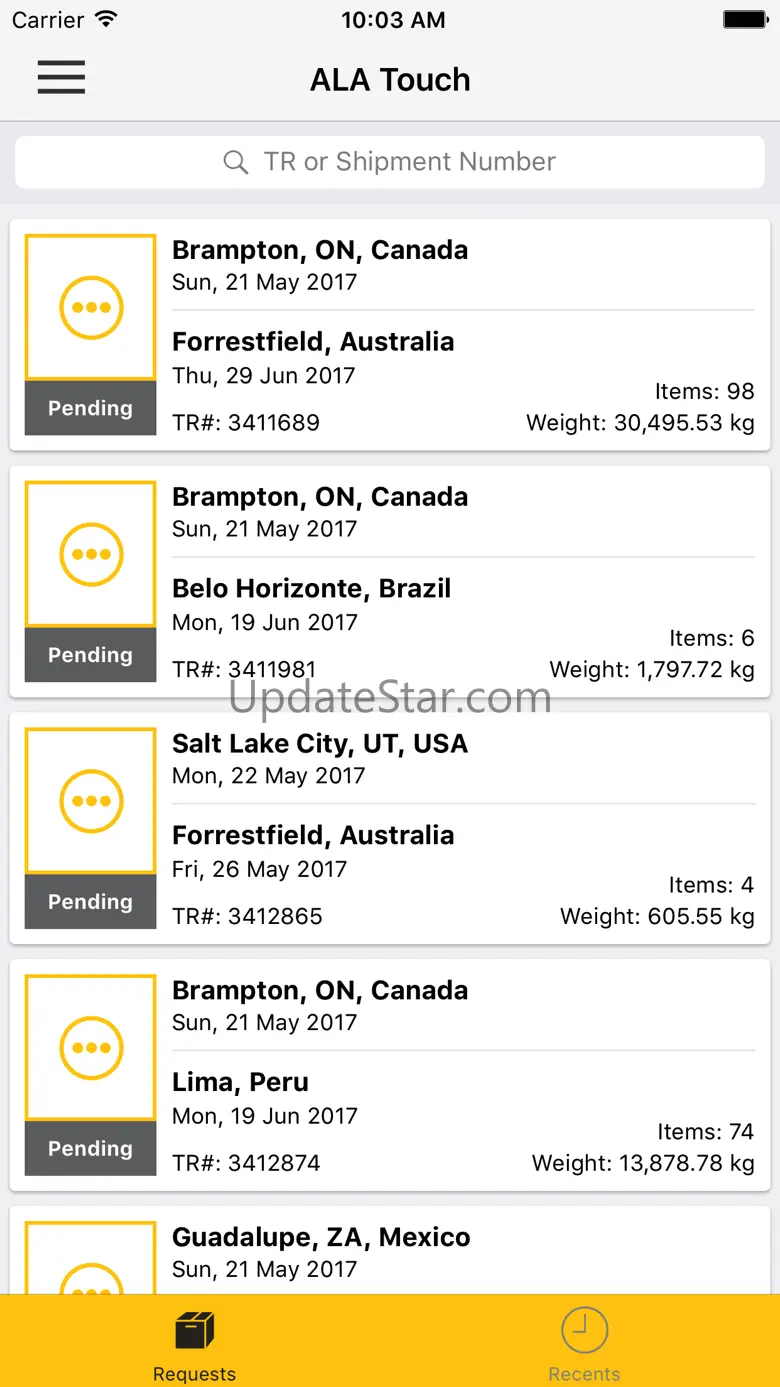The width and height of the screenshot is (780, 1387).
Task: Focus the TR or Shipment Number search field
Action: point(390,162)
